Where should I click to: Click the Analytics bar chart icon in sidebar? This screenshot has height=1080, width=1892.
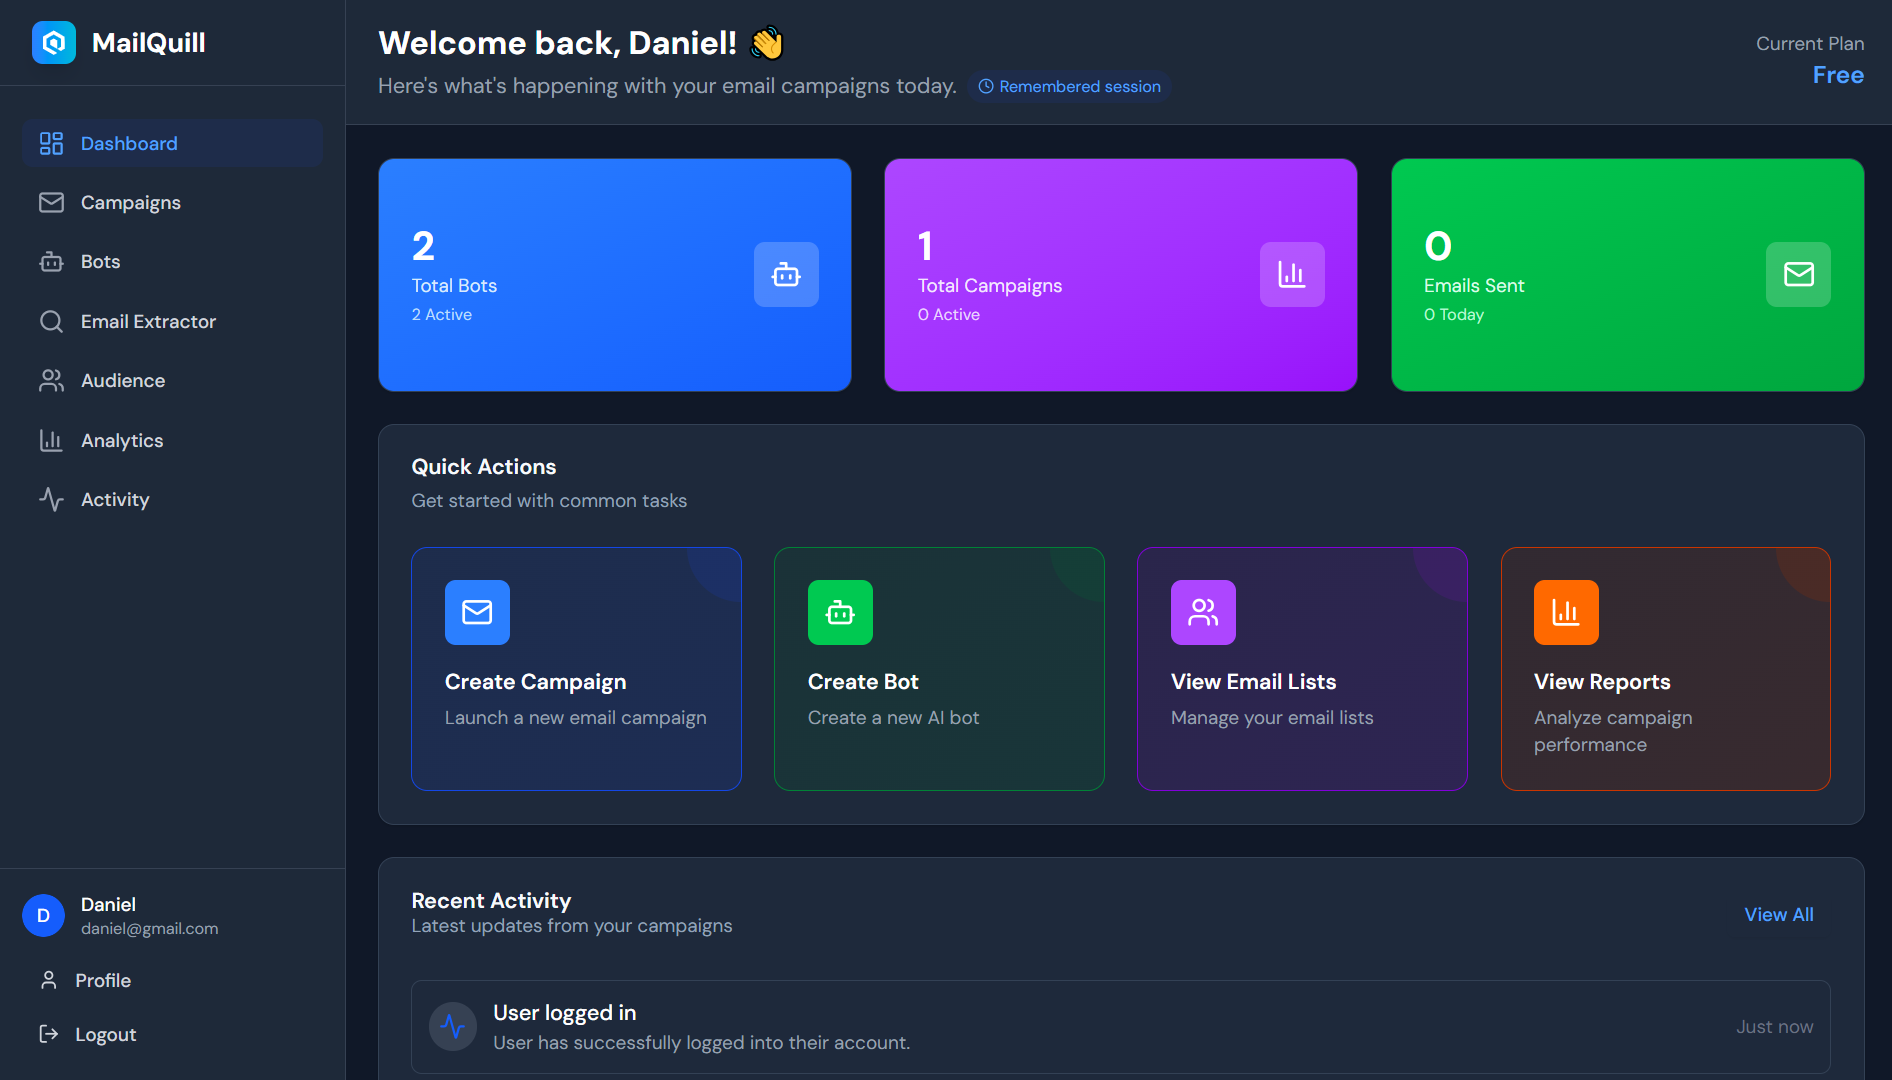(x=51, y=440)
